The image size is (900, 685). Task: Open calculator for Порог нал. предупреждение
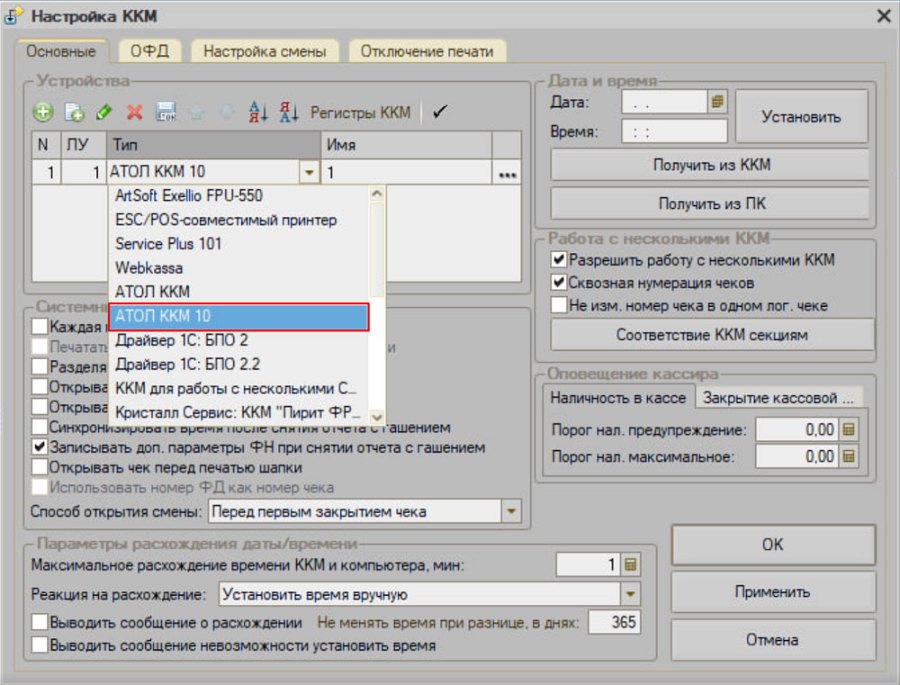click(x=849, y=429)
